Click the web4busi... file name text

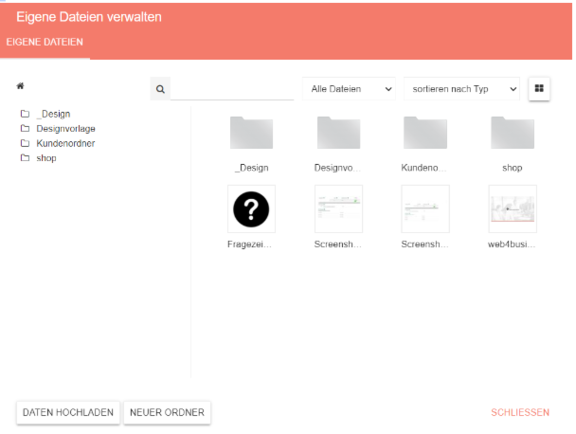[x=511, y=244]
